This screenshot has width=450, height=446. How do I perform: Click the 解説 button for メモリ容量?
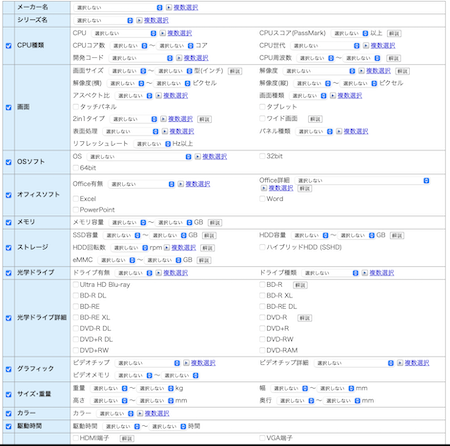pyautogui.click(x=215, y=223)
